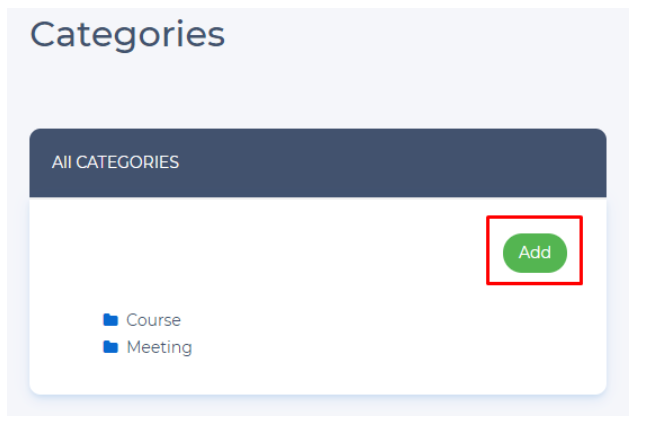Image resolution: width=657 pixels, height=435 pixels.
Task: Select the Course label text
Action: click(x=153, y=320)
